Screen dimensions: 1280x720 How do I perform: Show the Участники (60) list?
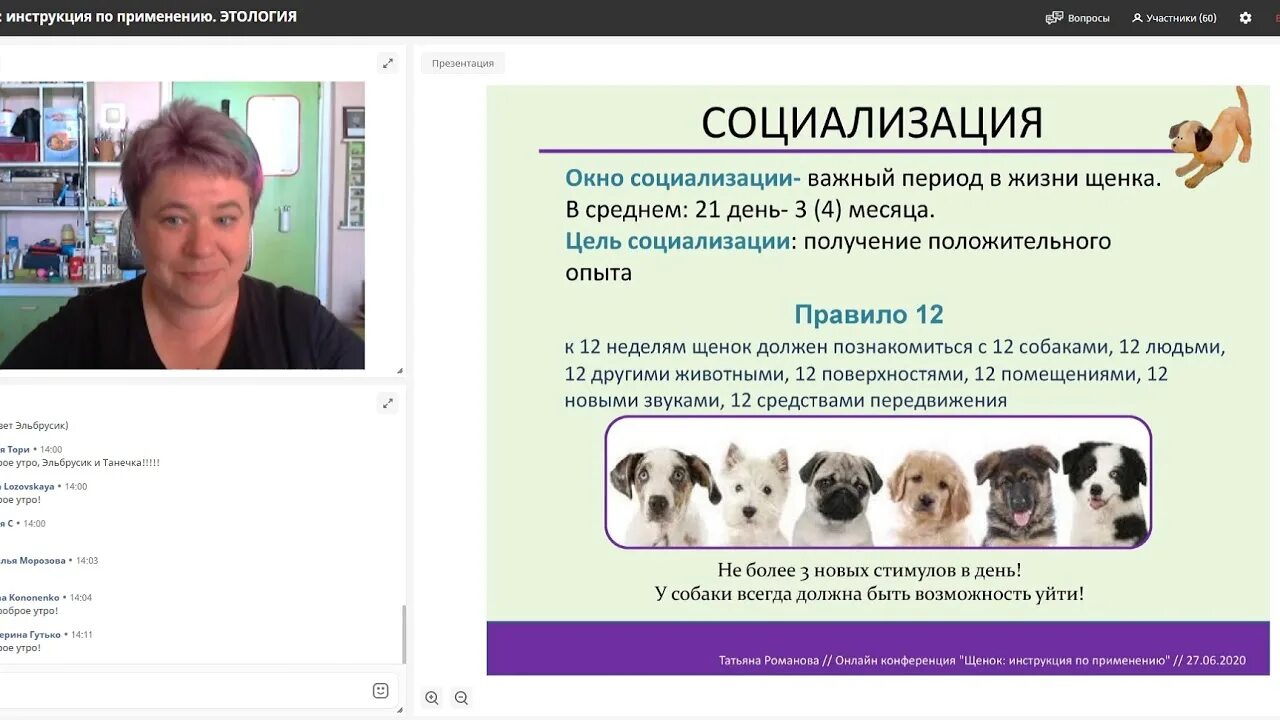coord(1174,18)
